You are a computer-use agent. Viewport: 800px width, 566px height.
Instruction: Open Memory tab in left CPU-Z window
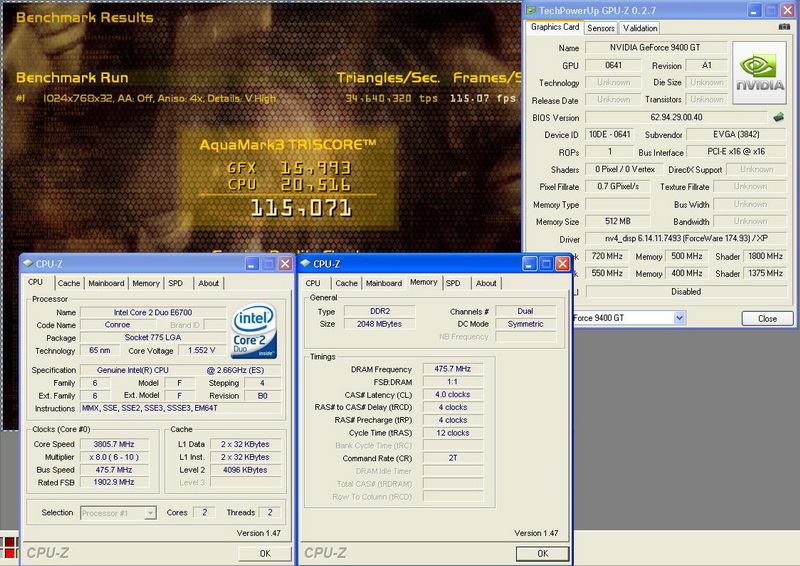click(x=146, y=283)
